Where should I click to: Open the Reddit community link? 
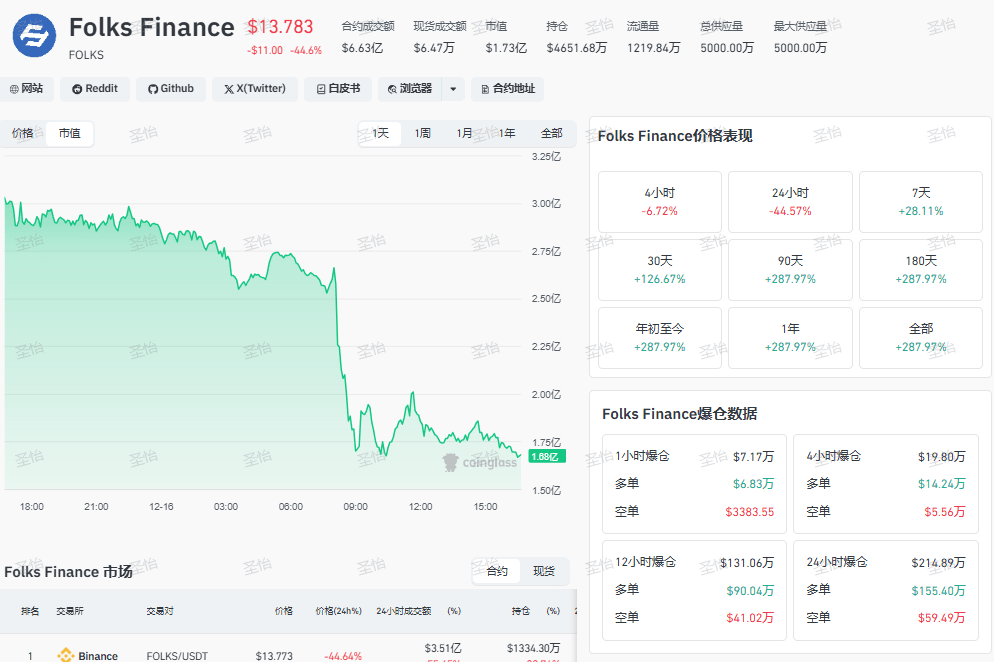pos(95,89)
